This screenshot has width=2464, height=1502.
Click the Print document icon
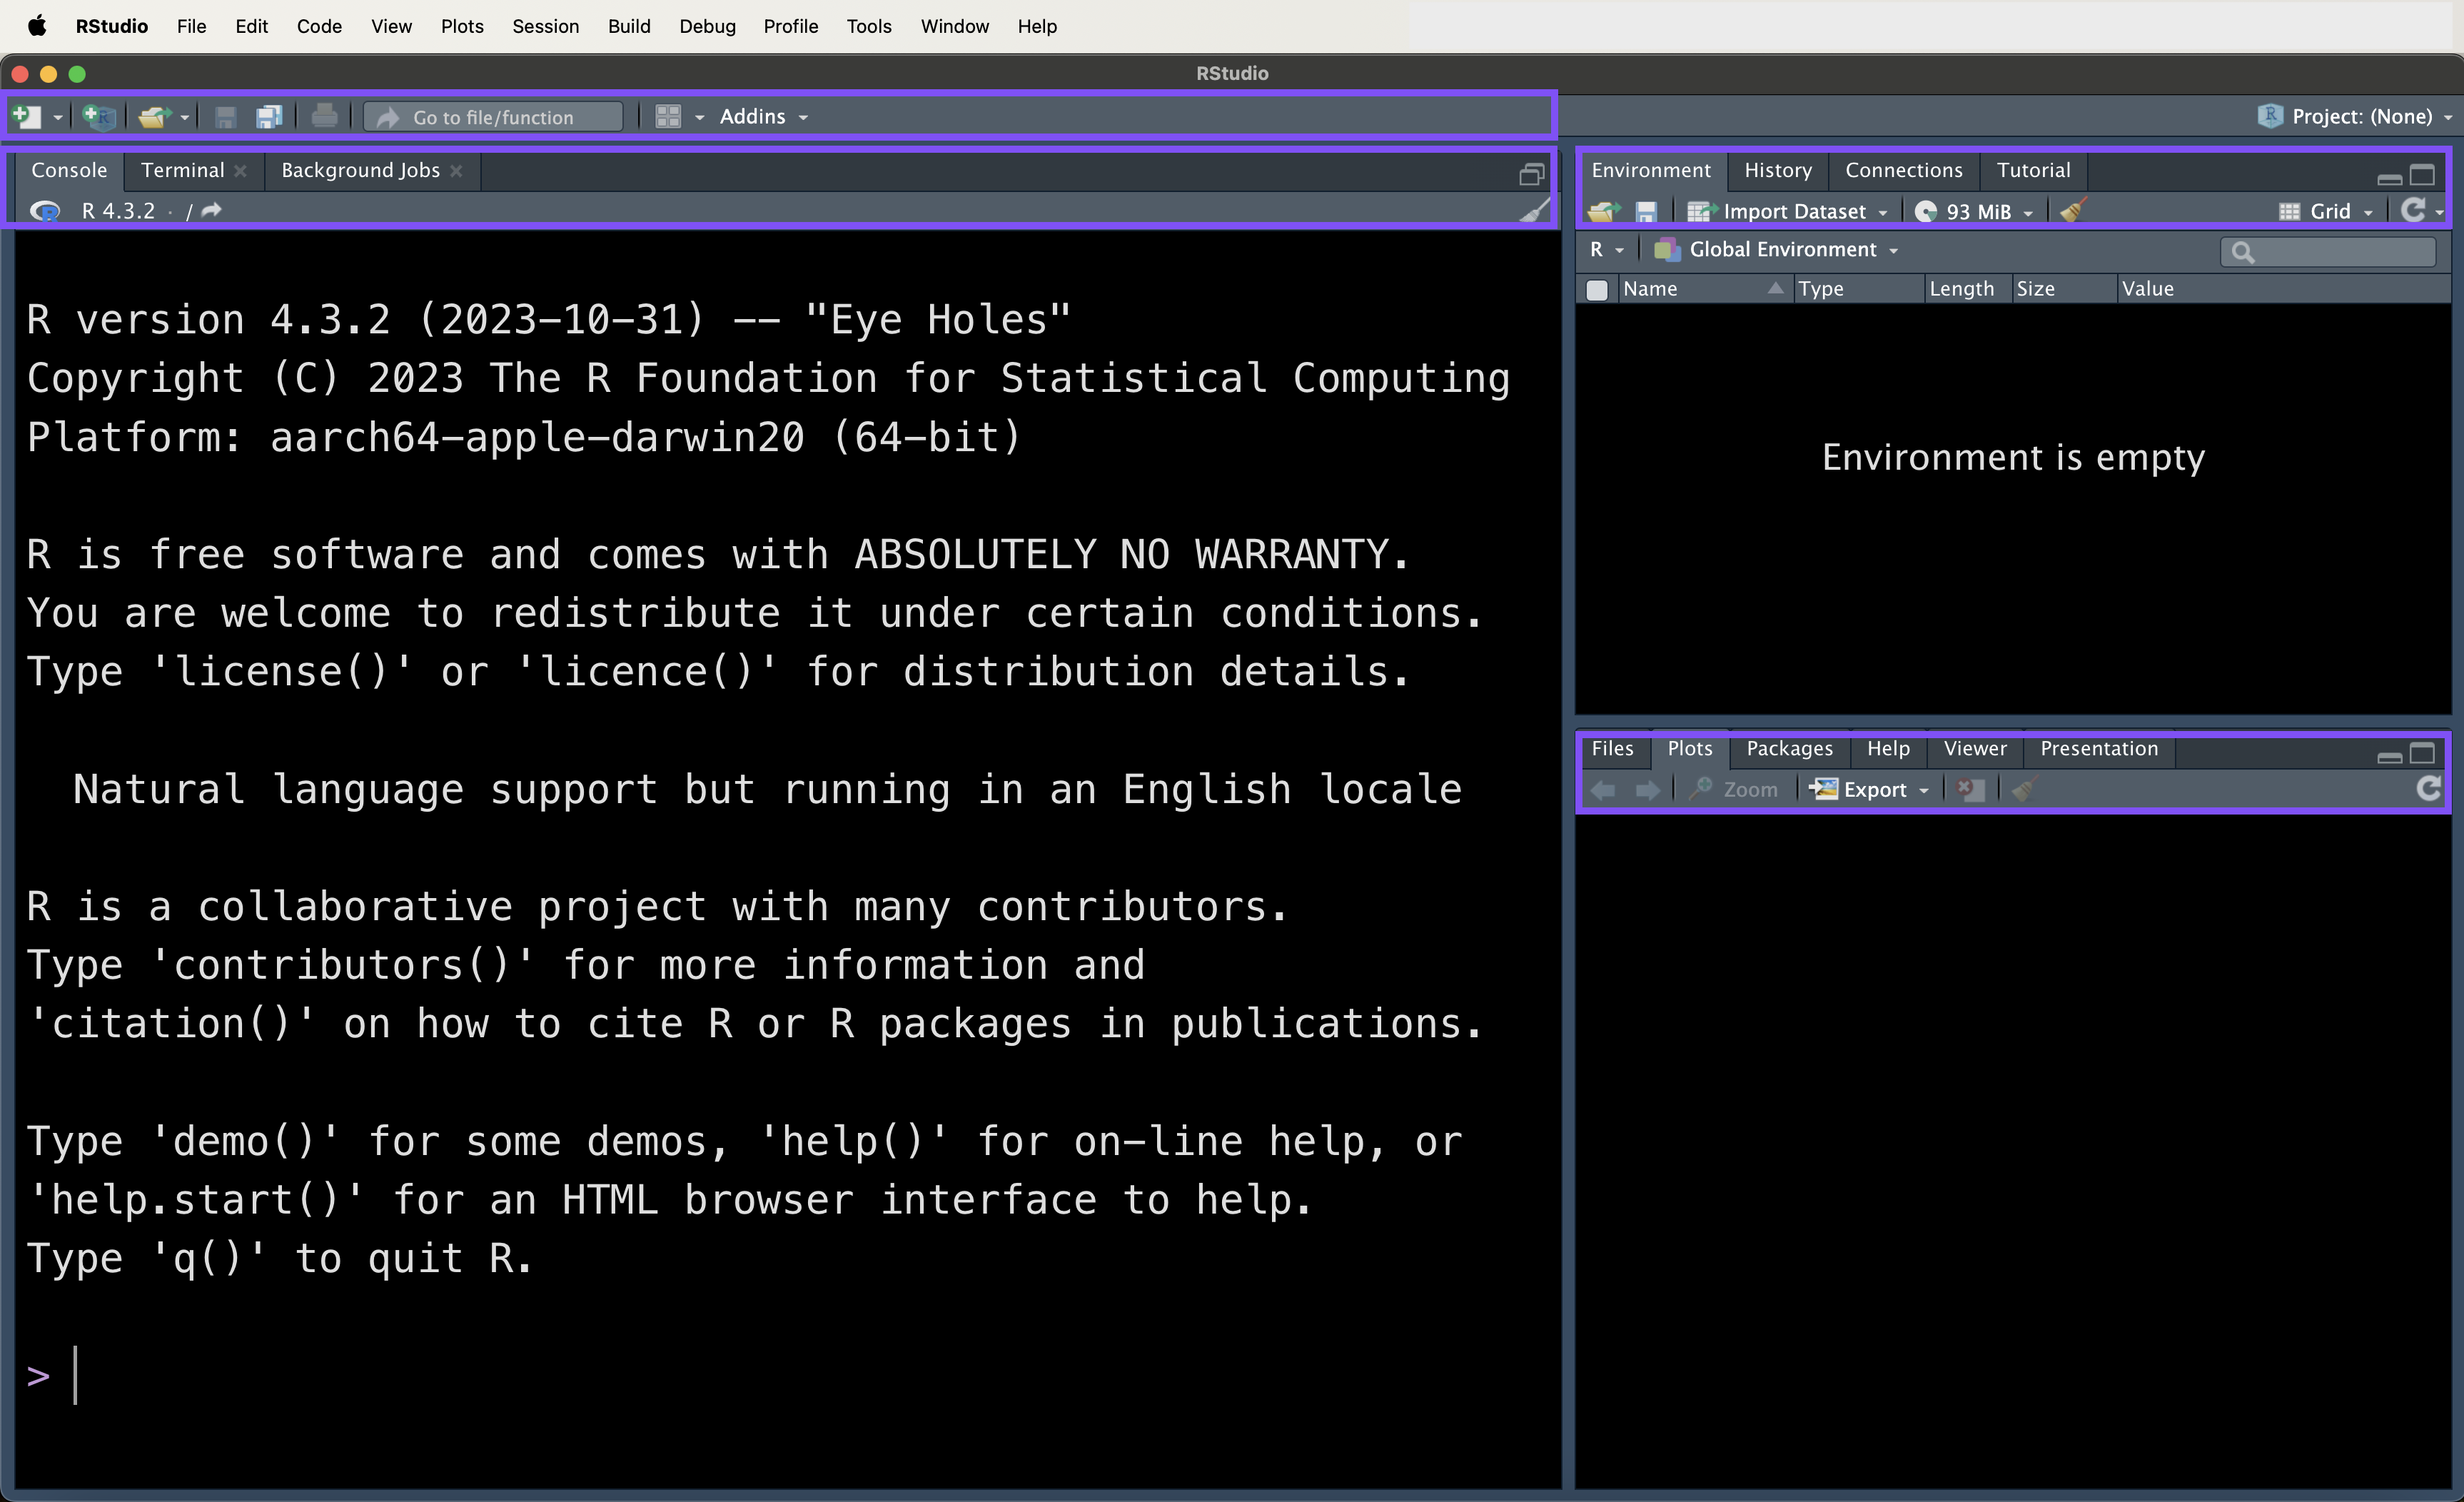click(324, 117)
